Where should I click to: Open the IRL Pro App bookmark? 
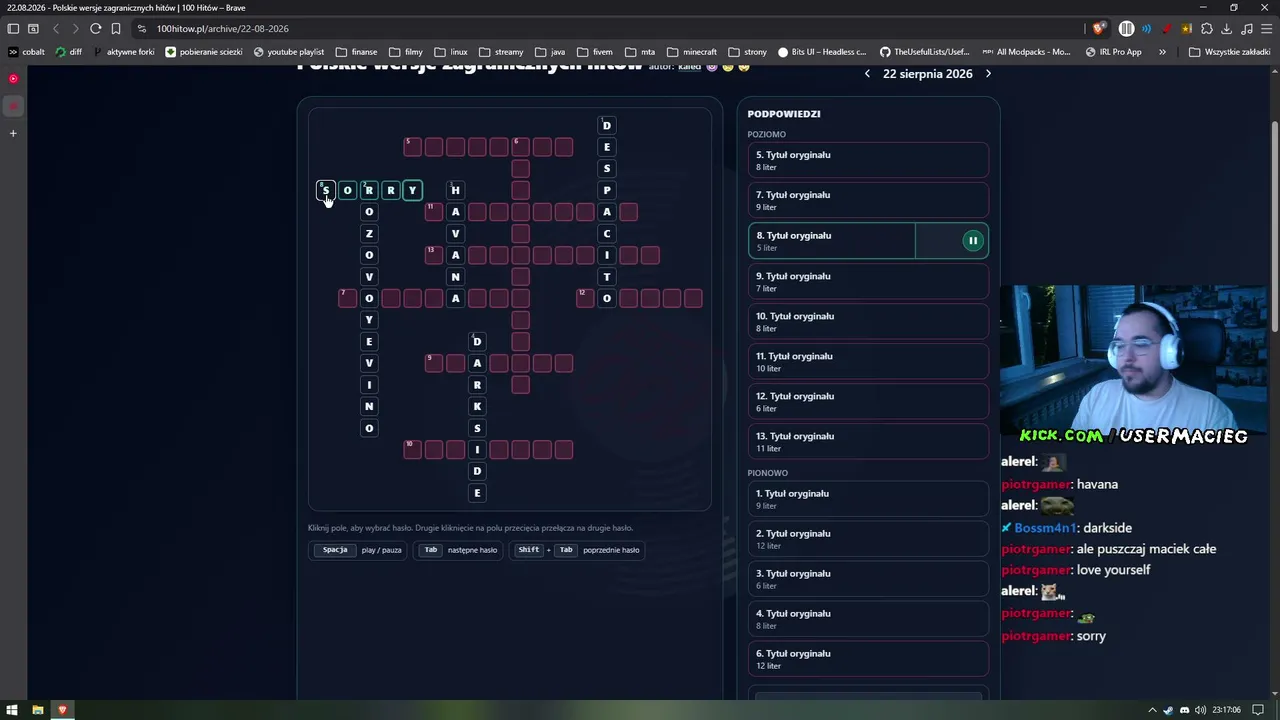[1113, 52]
